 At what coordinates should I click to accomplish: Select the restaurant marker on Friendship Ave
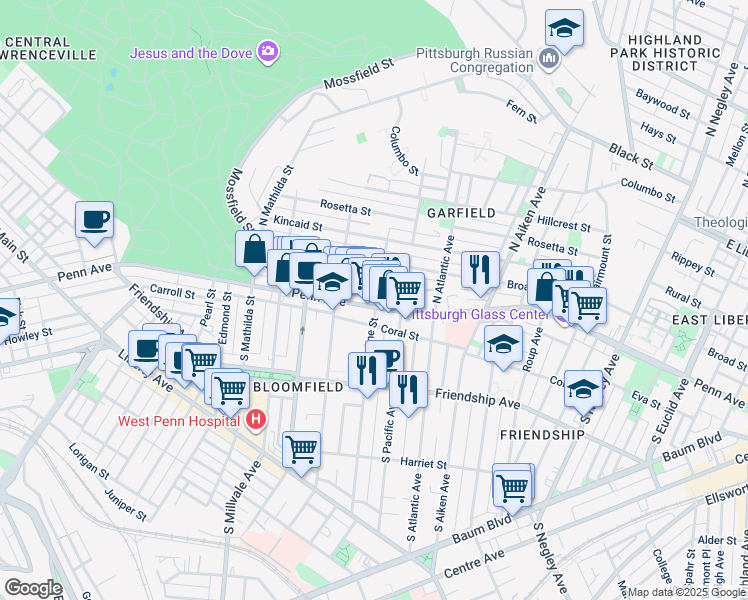[x=407, y=389]
